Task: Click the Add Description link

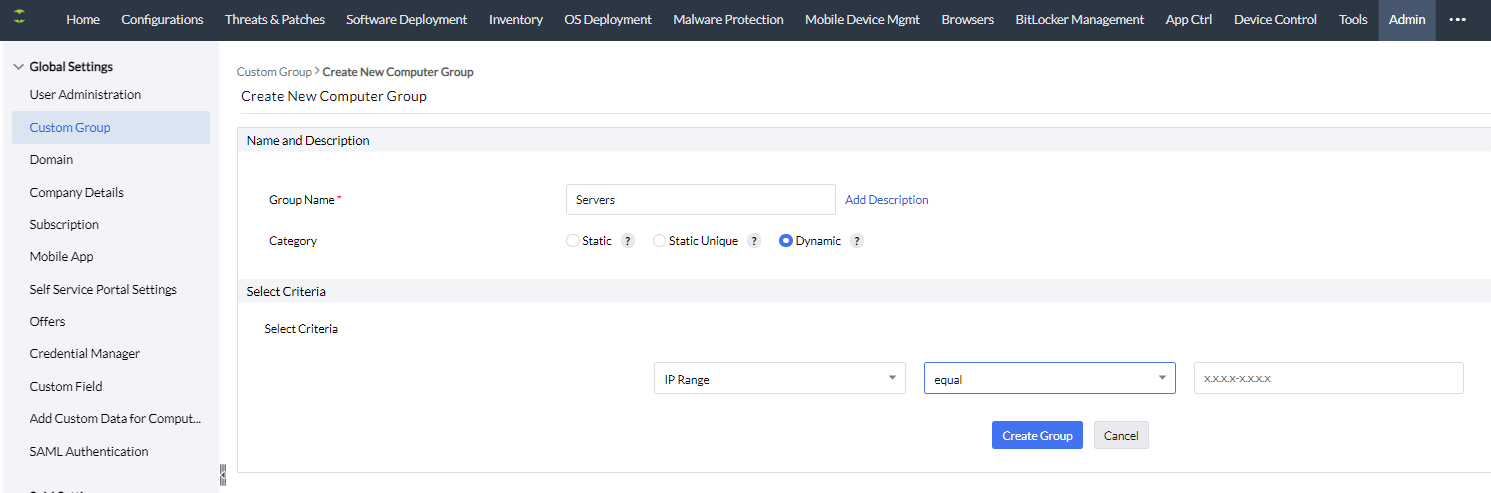Action: 886,200
